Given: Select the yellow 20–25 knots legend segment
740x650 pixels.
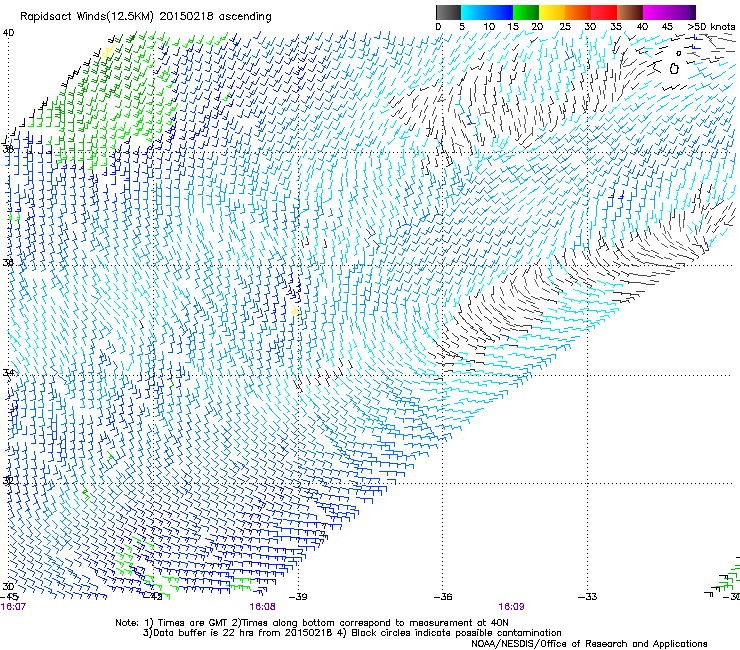Looking at the screenshot, I should (x=552, y=12).
